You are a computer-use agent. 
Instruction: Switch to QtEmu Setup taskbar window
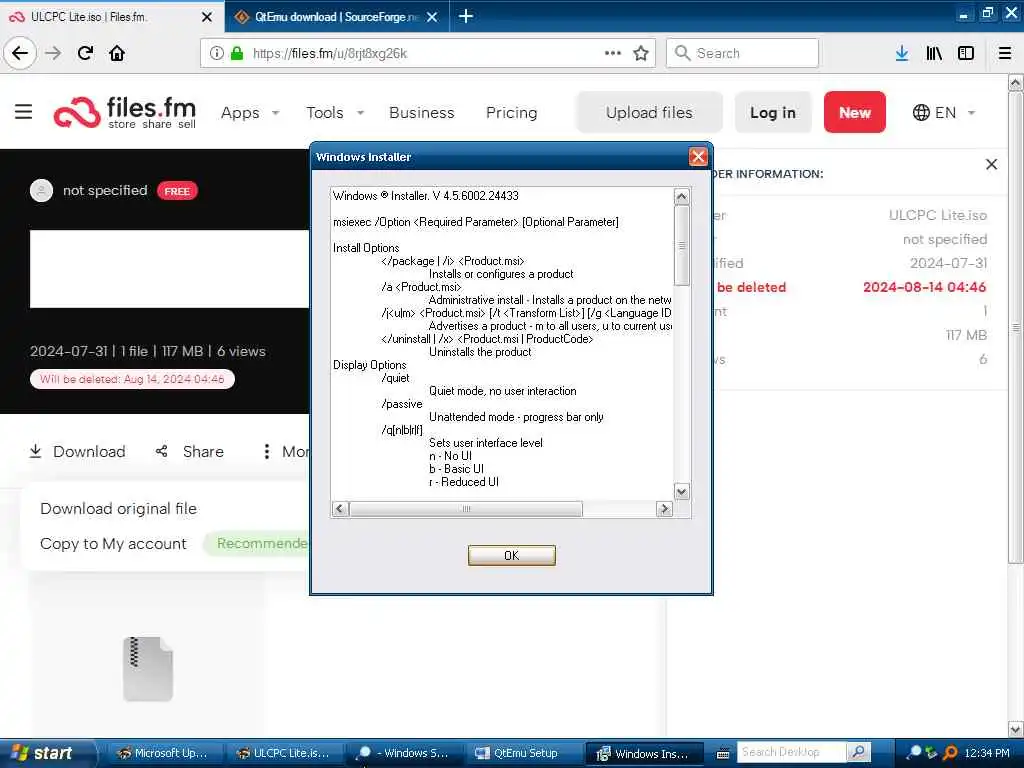524,753
